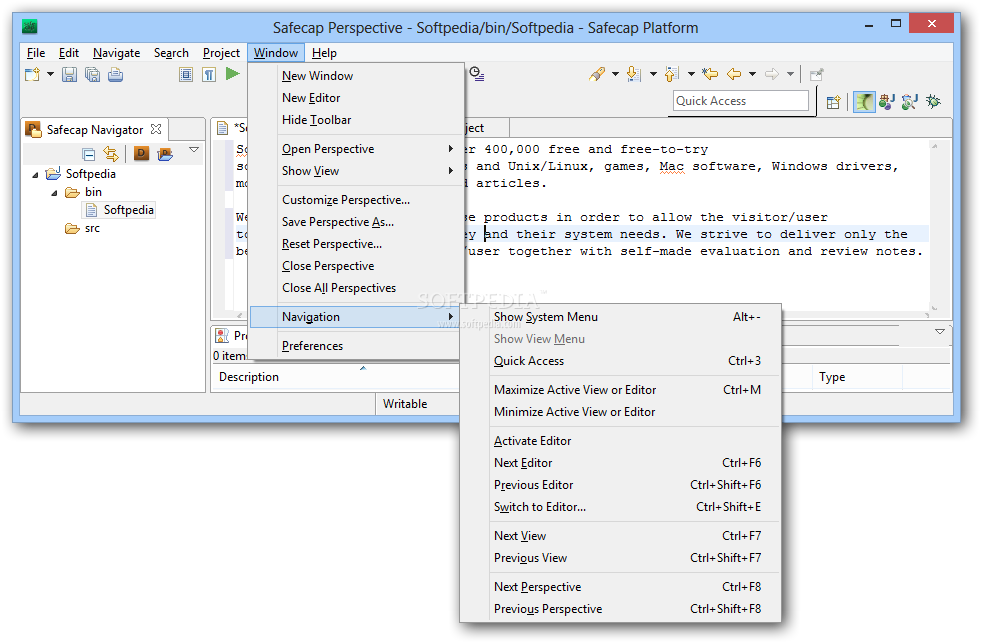Open the Next Annotation dropdown arrow
The width and height of the screenshot is (981, 643).
pos(653,74)
